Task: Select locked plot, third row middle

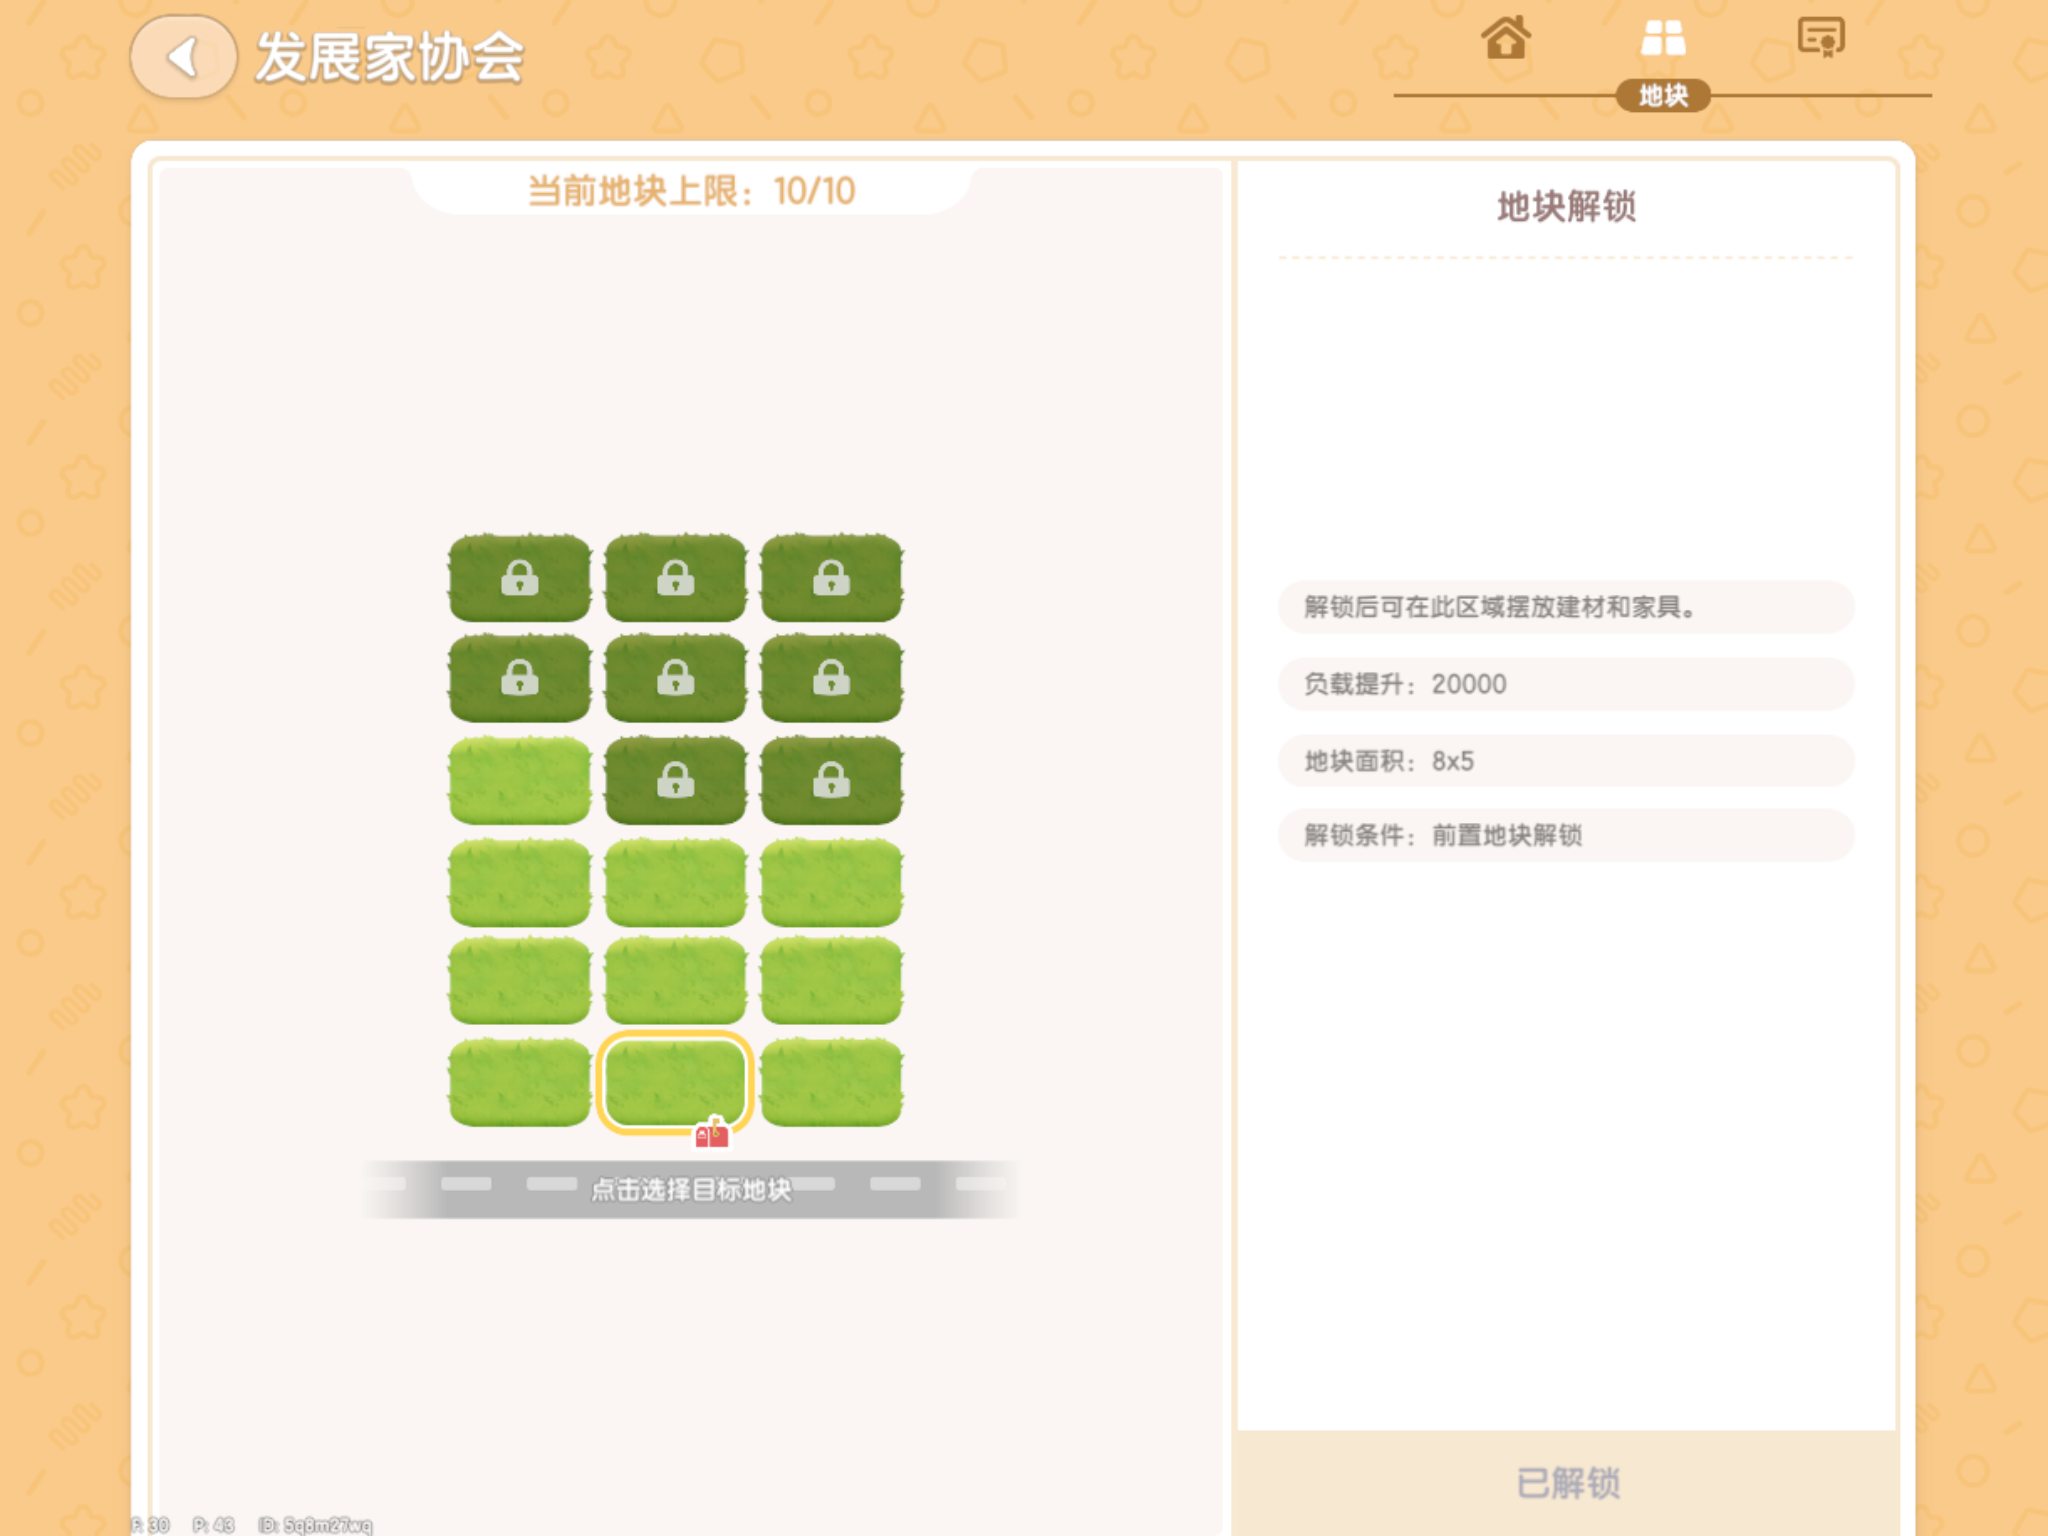Action: 675,780
